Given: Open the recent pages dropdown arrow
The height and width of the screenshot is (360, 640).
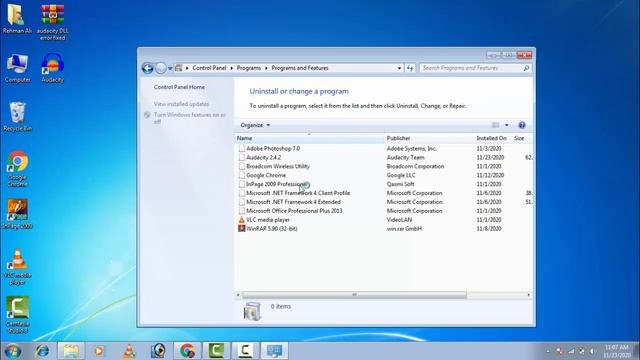Looking at the screenshot, I should tap(170, 68).
